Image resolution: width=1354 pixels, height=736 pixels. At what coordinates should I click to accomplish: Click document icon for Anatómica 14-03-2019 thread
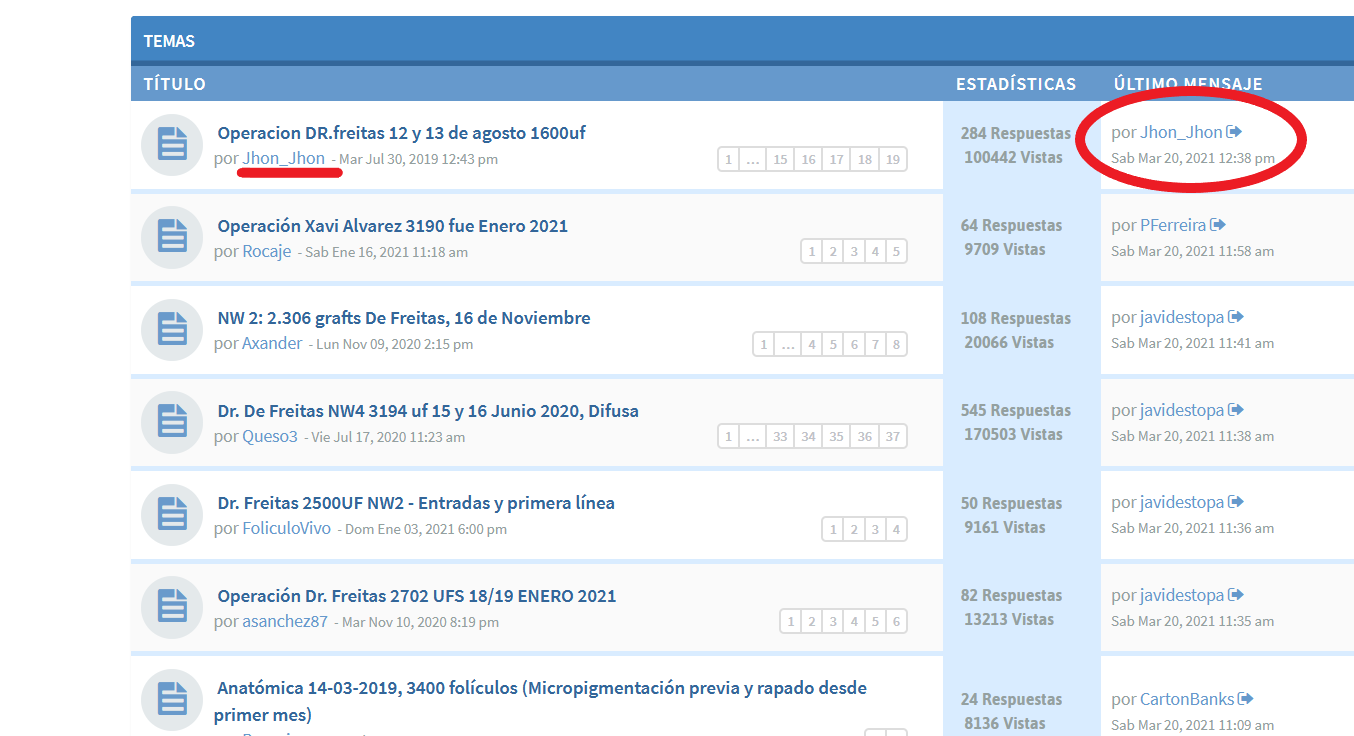point(173,700)
